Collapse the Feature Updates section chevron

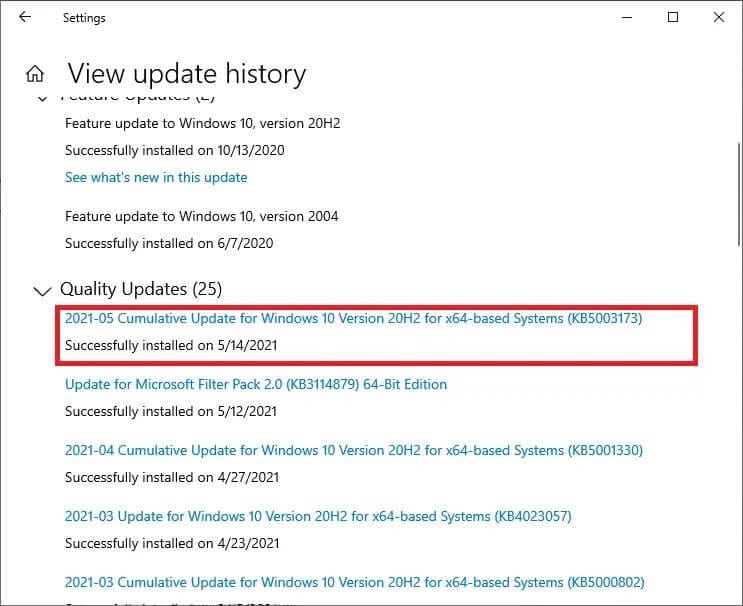(43, 99)
